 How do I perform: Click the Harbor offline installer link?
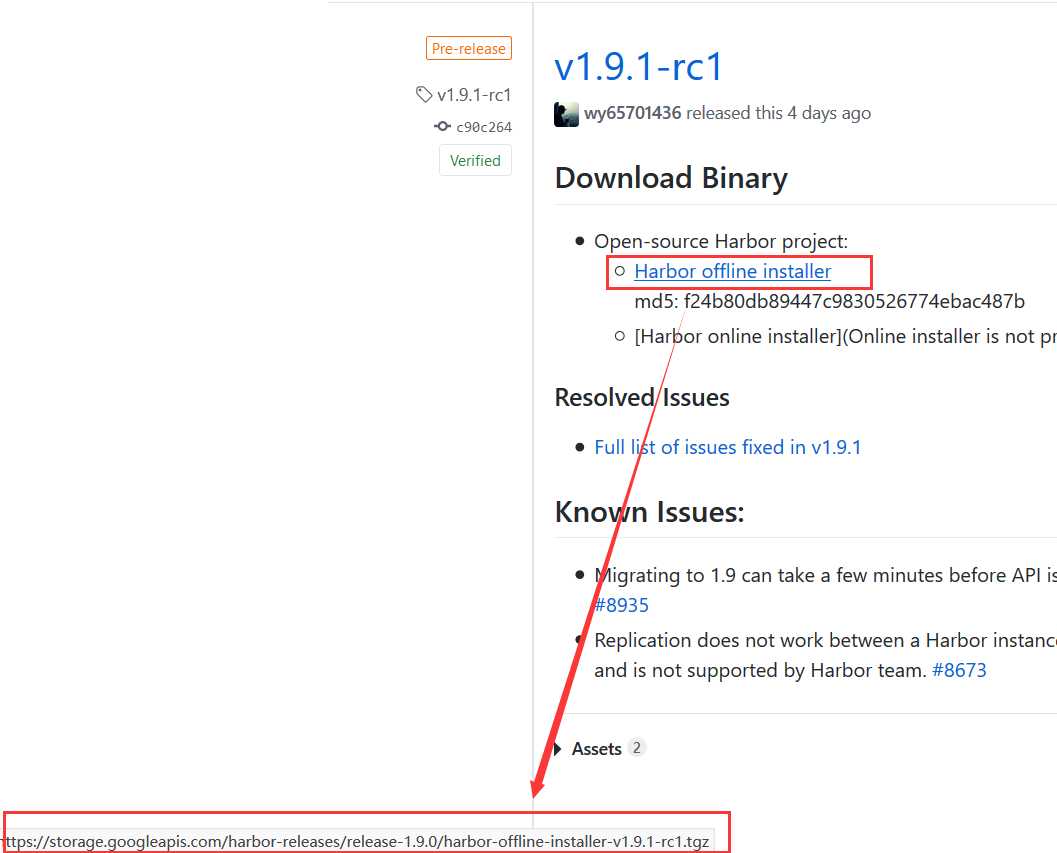[x=732, y=271]
